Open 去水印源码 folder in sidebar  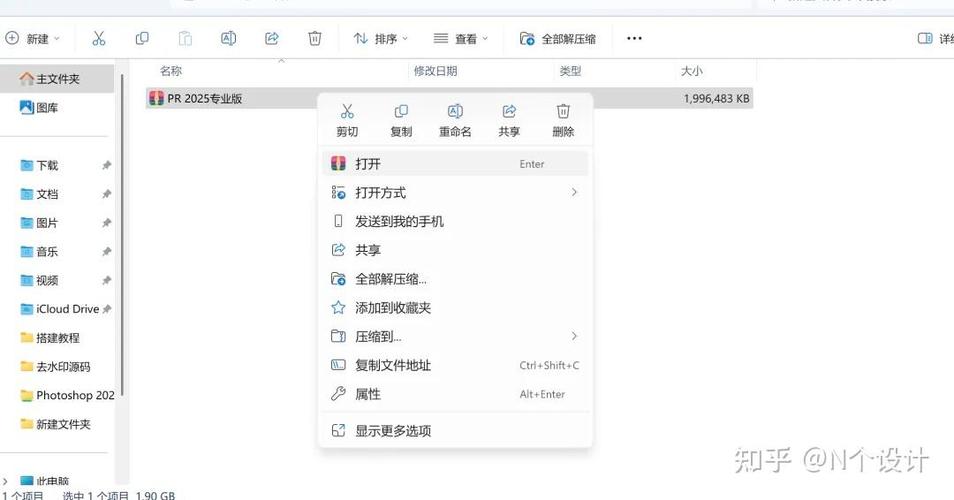[57, 367]
